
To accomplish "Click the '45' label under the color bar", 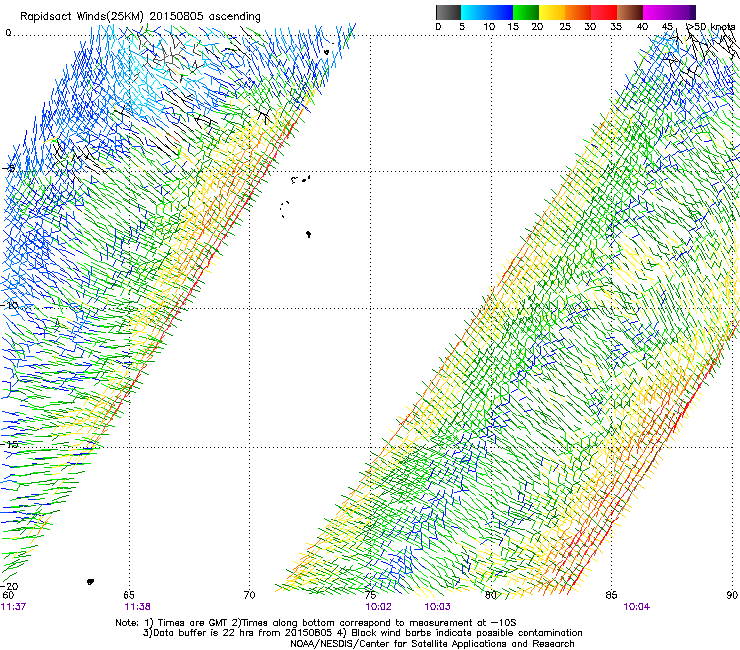I will (x=667, y=27).
